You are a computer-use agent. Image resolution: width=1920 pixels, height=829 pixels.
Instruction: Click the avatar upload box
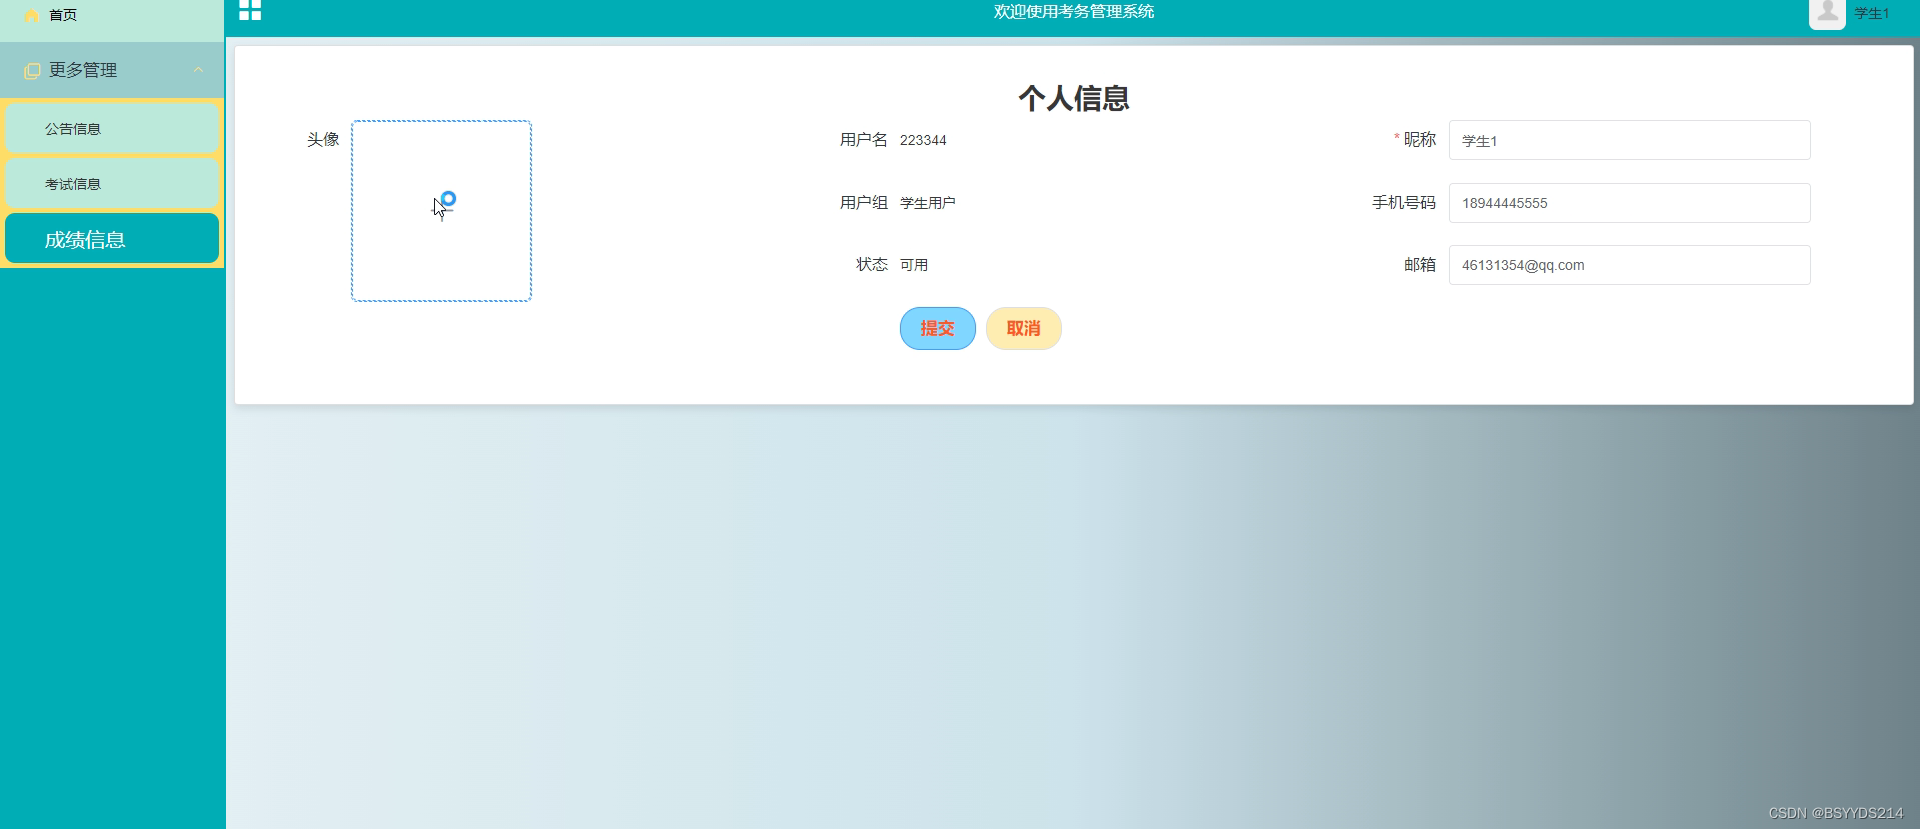click(441, 211)
